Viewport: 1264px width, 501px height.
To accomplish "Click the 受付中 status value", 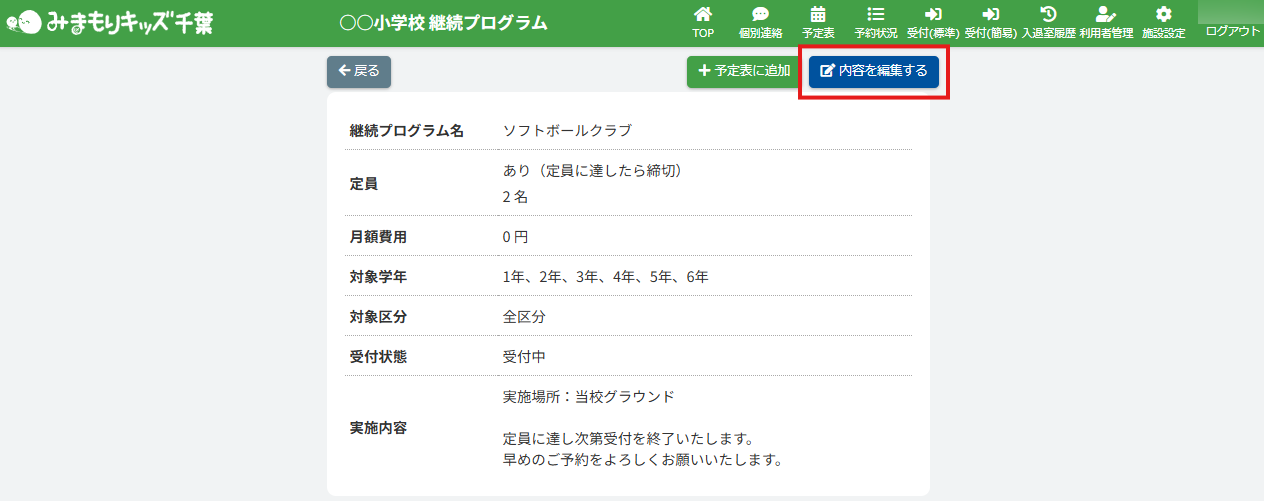I will [524, 357].
